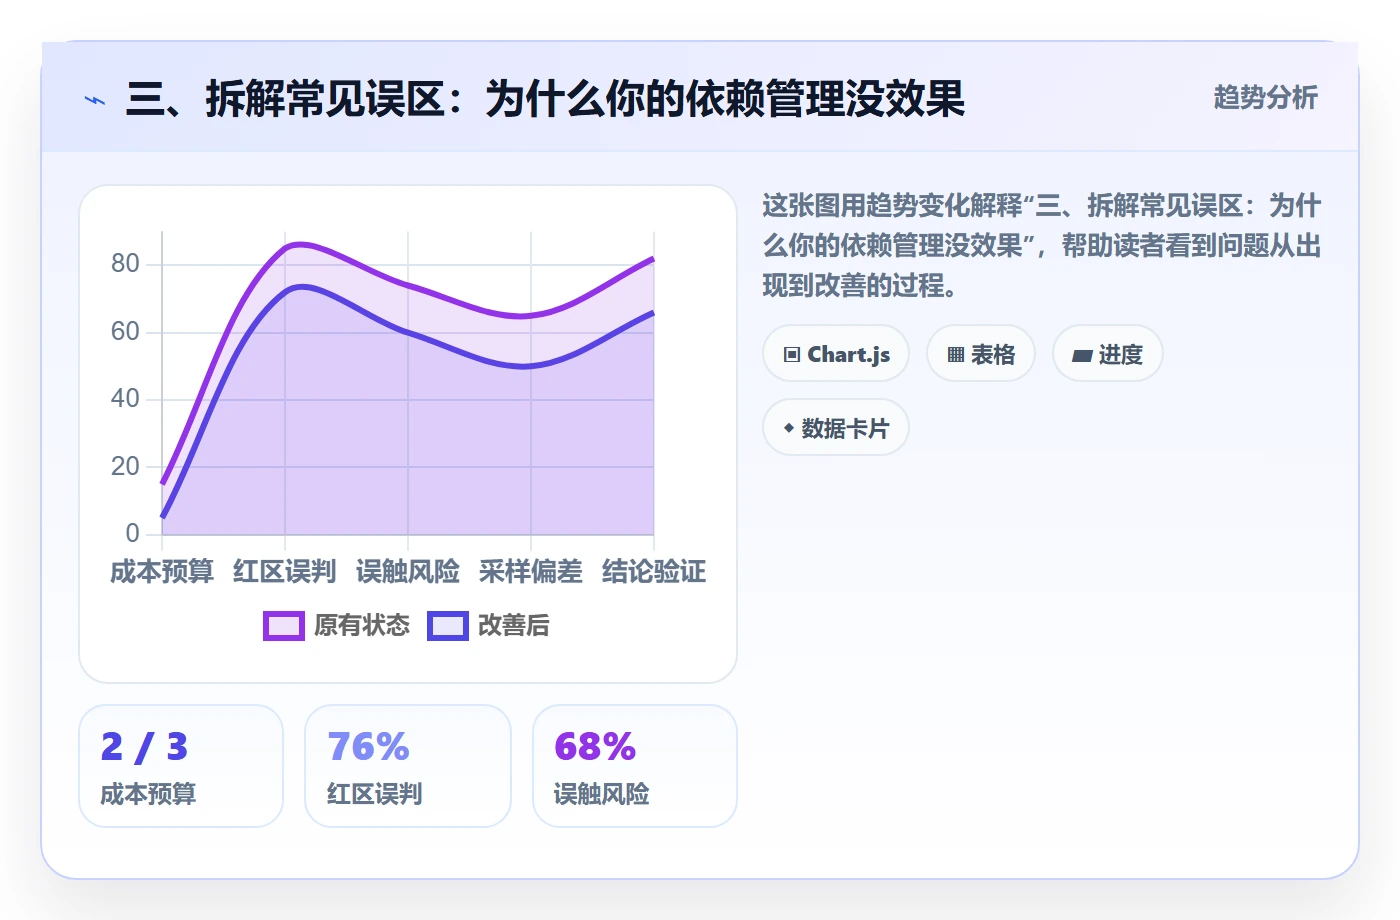Screen dimensions: 1400x920
Task: Select the 进度 tag chip
Action: click(1108, 354)
